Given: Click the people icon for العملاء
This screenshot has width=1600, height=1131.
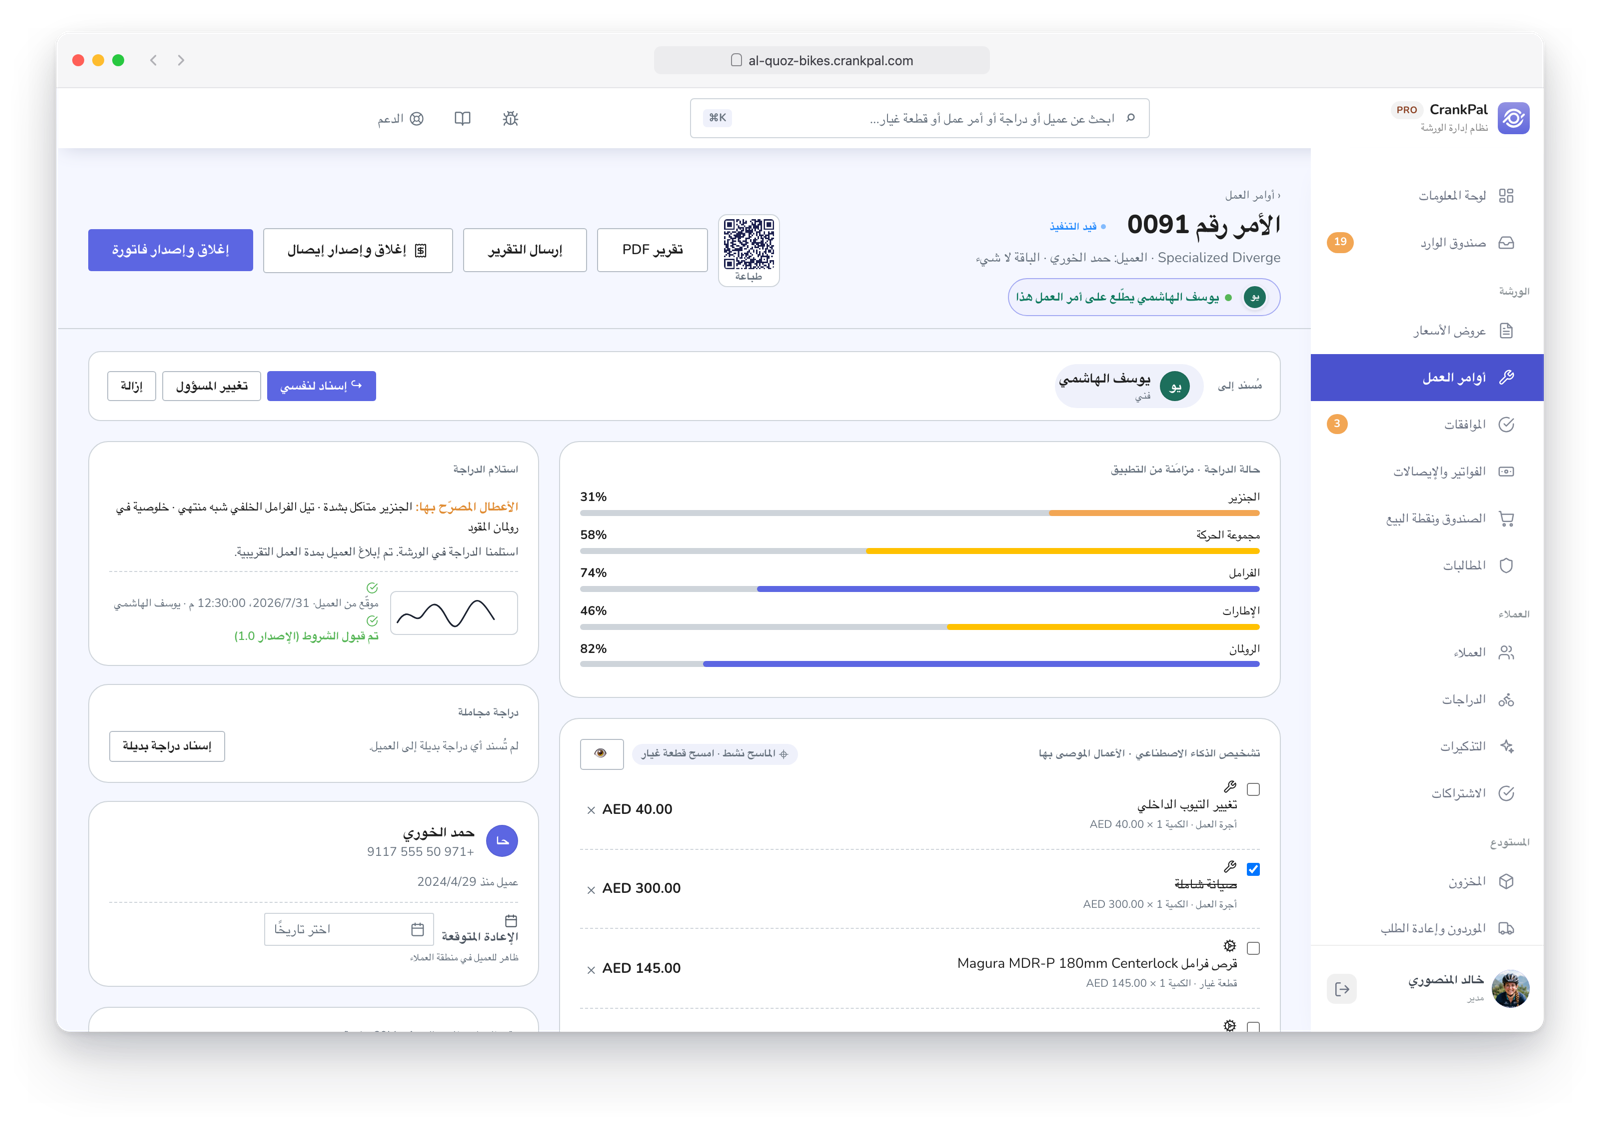Looking at the screenshot, I should (1506, 653).
